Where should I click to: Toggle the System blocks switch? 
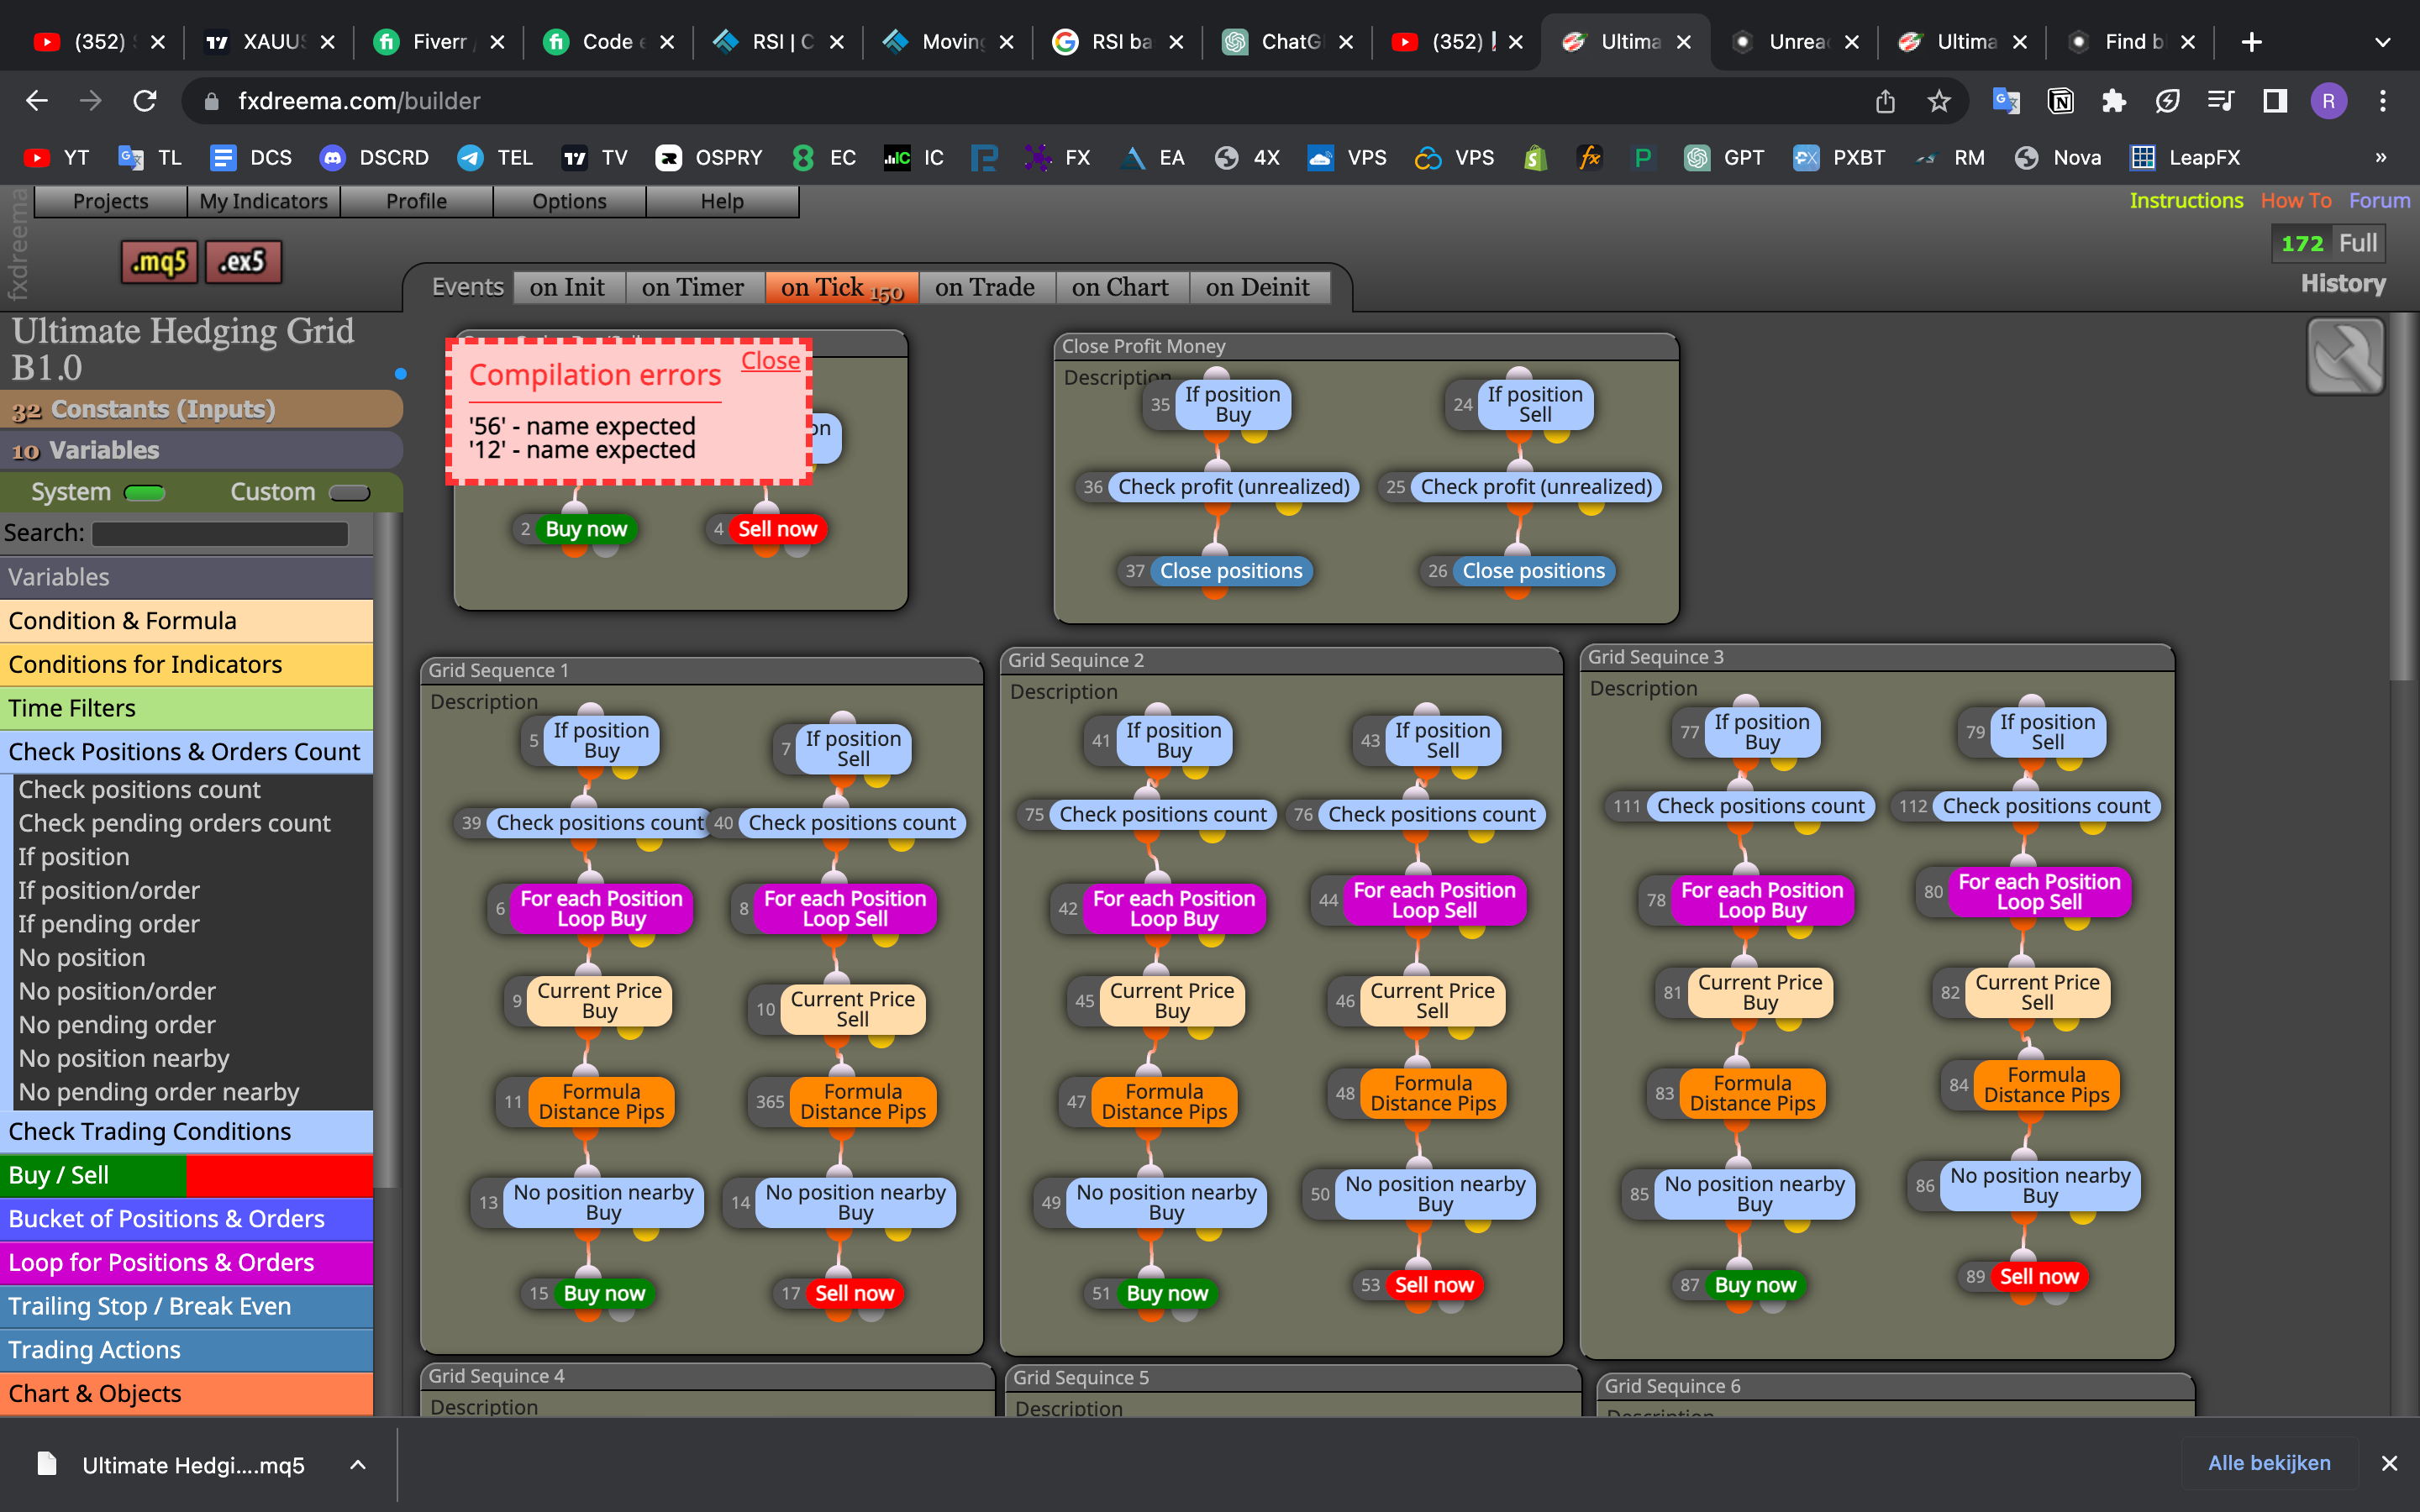[x=144, y=492]
